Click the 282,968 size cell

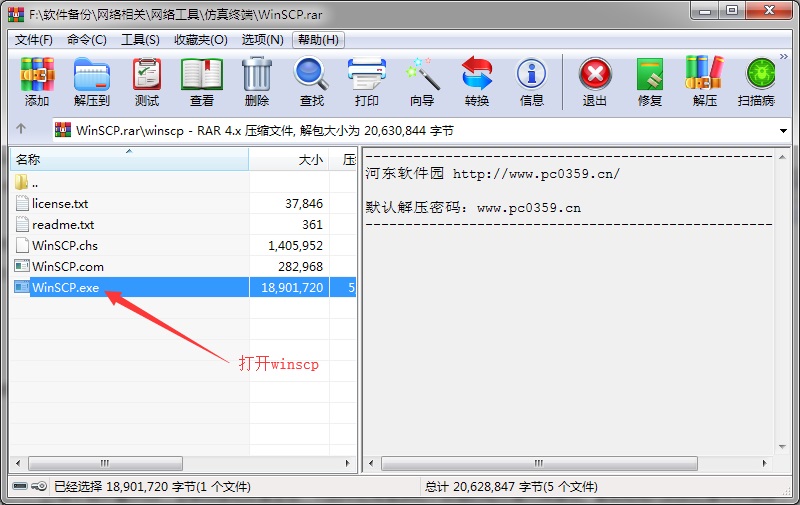pyautogui.click(x=301, y=267)
